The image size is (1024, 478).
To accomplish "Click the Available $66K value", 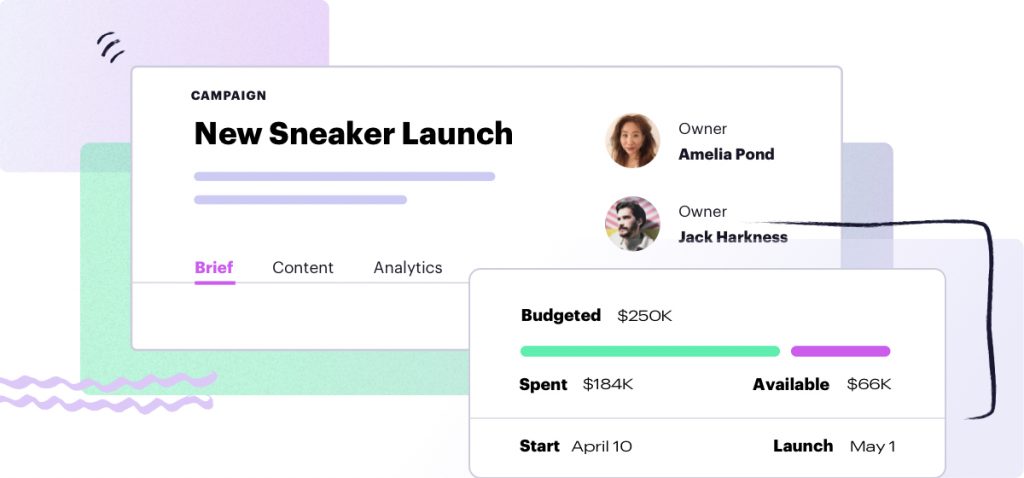I will point(869,385).
